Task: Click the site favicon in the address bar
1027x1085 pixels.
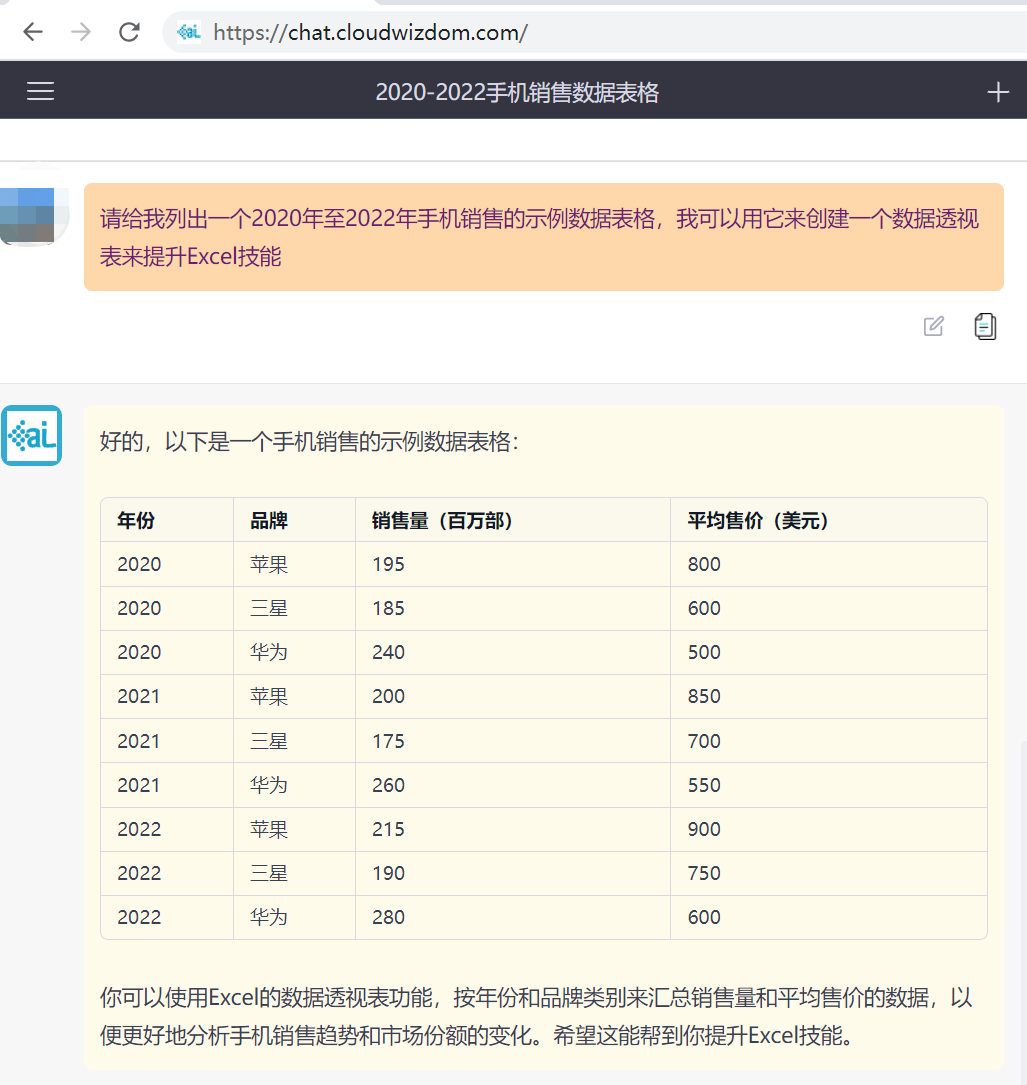Action: 188,32
